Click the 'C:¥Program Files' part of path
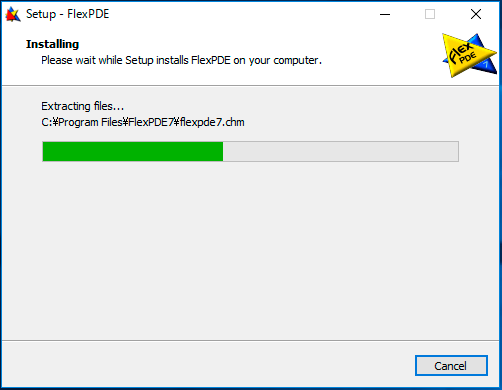The width and height of the screenshot is (502, 390). click(83, 122)
